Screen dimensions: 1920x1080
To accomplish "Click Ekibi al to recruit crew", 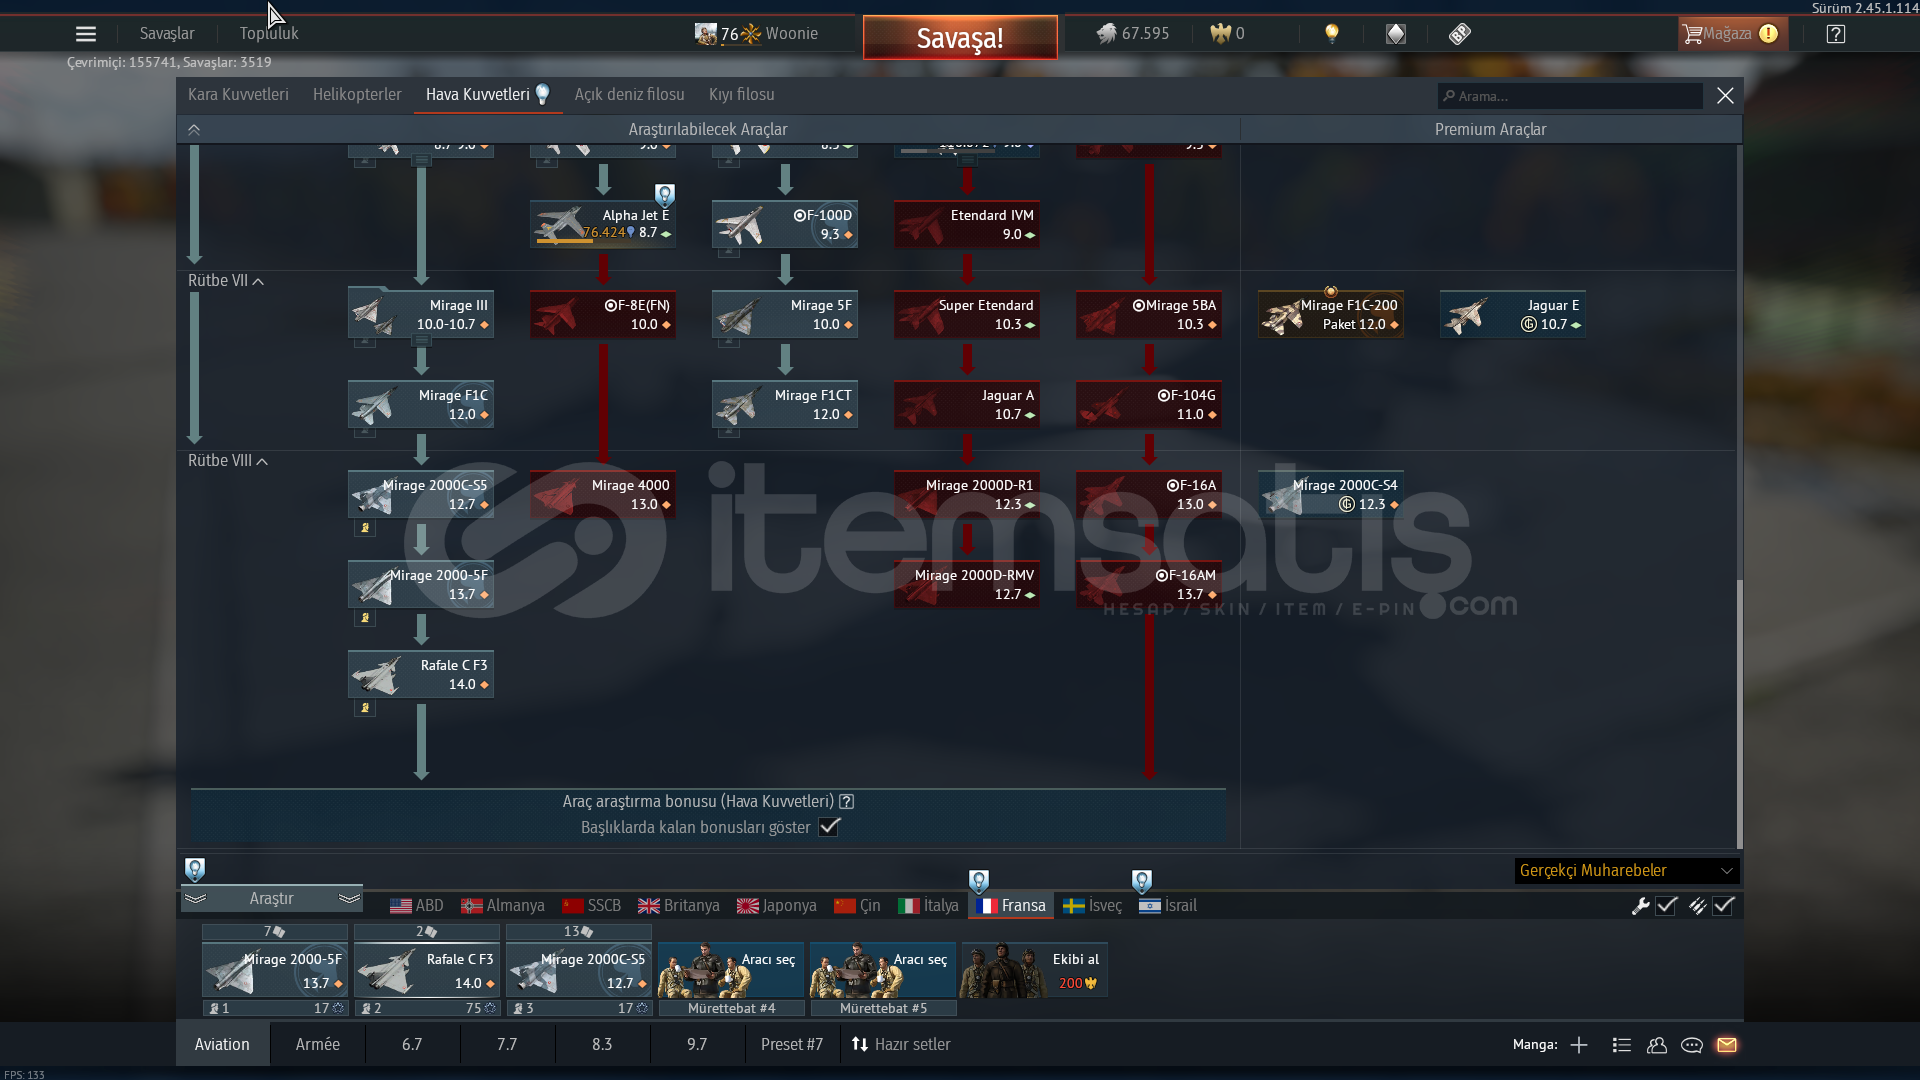I will click(1034, 970).
